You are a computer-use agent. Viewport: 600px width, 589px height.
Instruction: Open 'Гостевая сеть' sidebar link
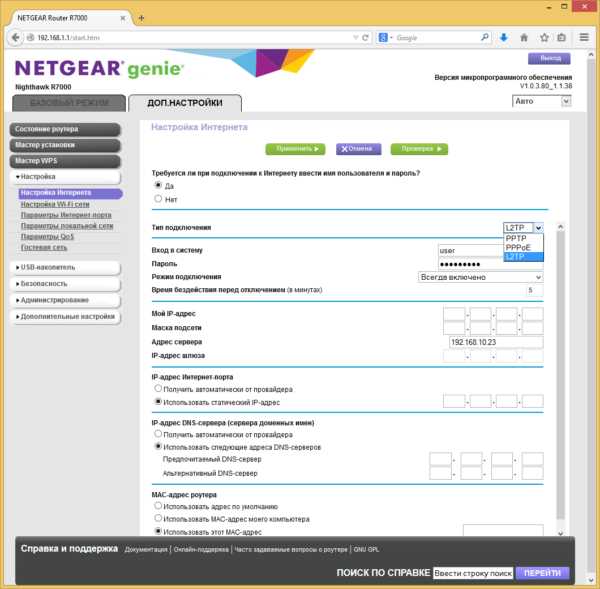[x=44, y=247]
